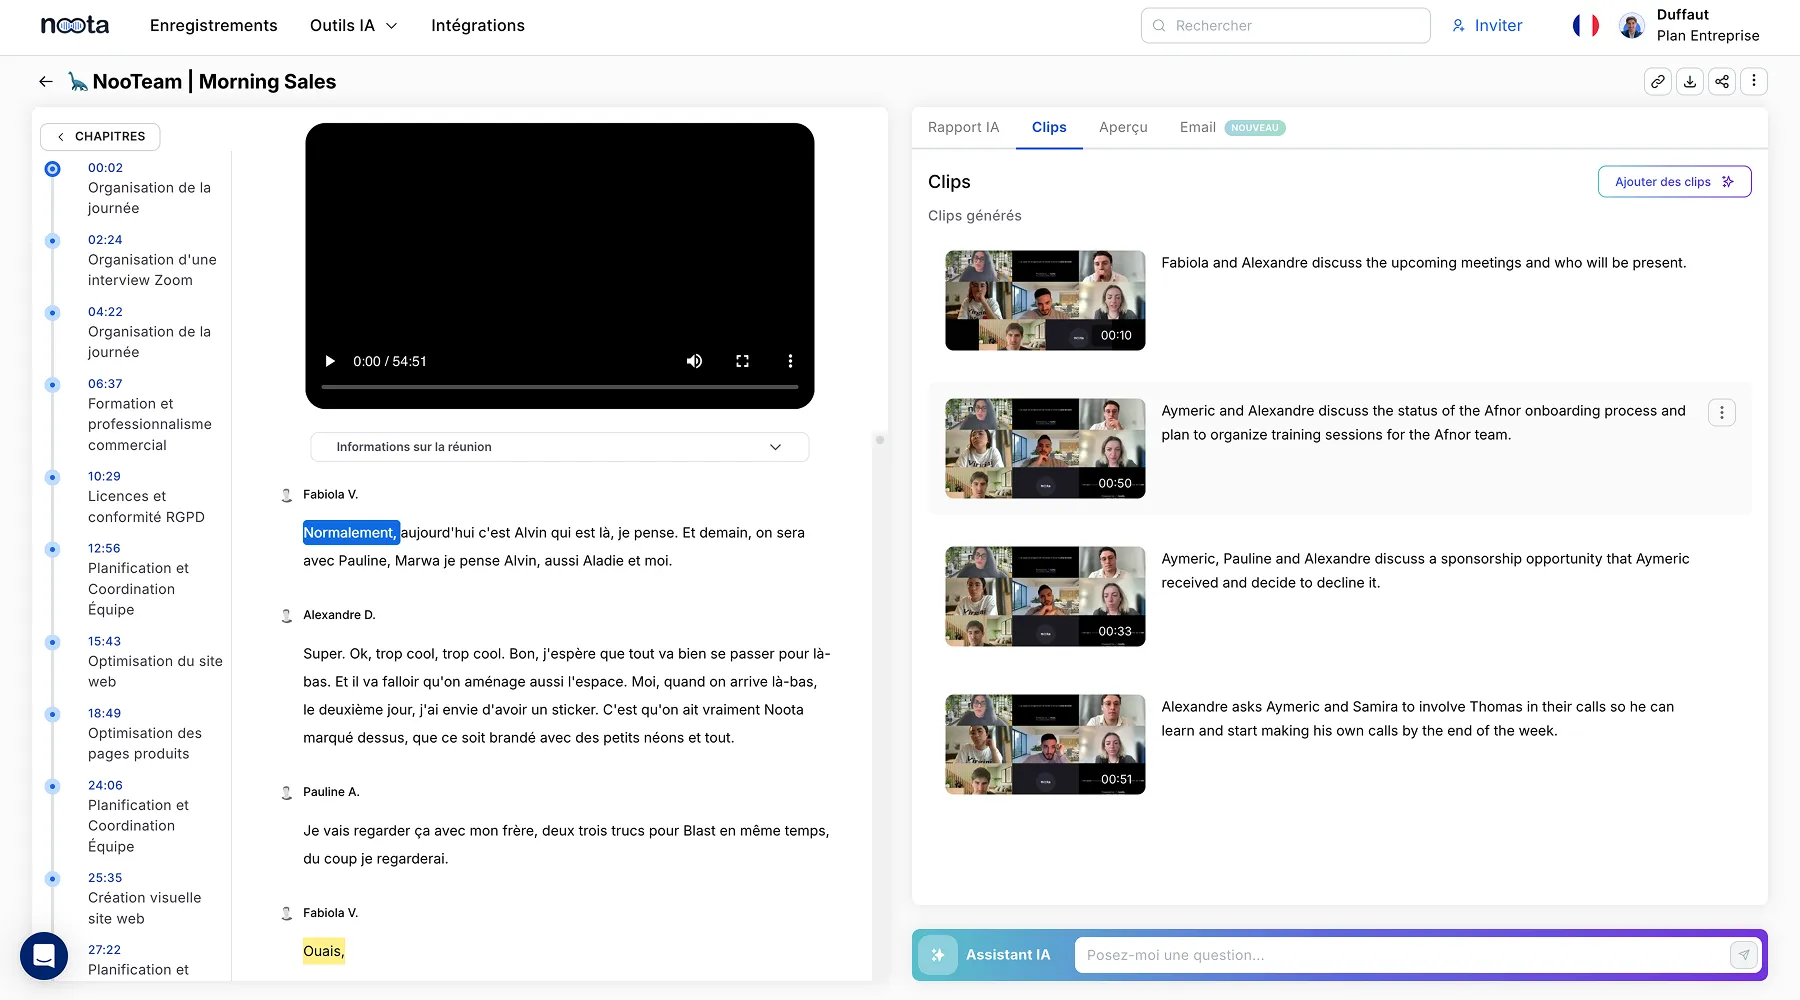Click the back arrow next to NooTeam title
1800x1000 pixels.
(45, 81)
